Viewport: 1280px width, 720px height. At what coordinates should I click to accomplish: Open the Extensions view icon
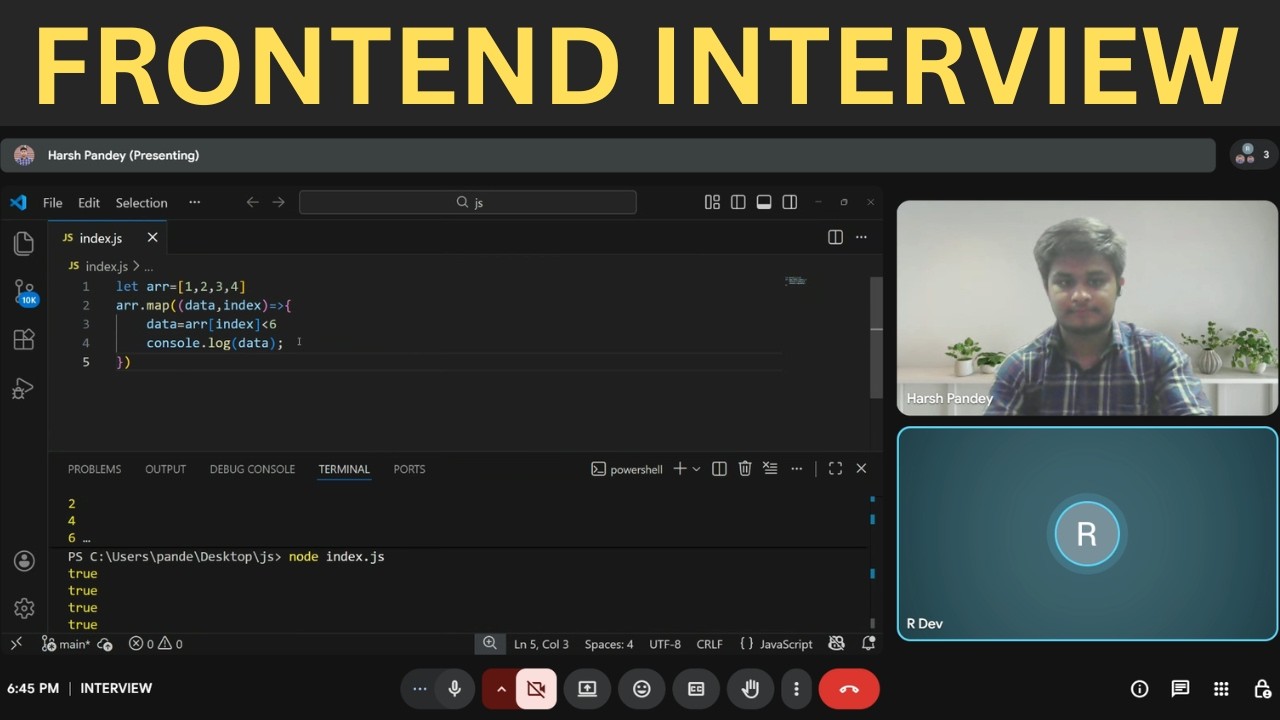[24, 339]
